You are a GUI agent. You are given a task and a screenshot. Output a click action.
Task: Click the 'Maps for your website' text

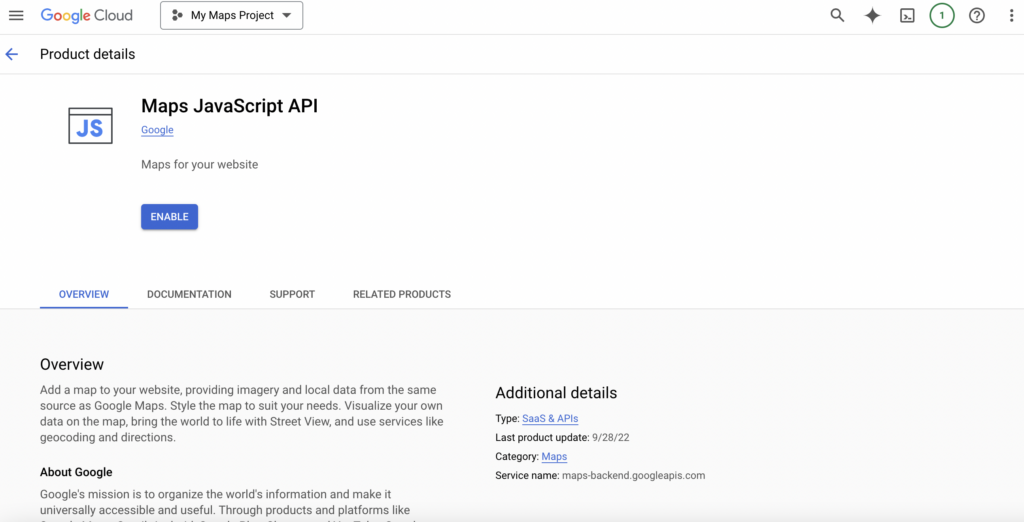tap(199, 165)
